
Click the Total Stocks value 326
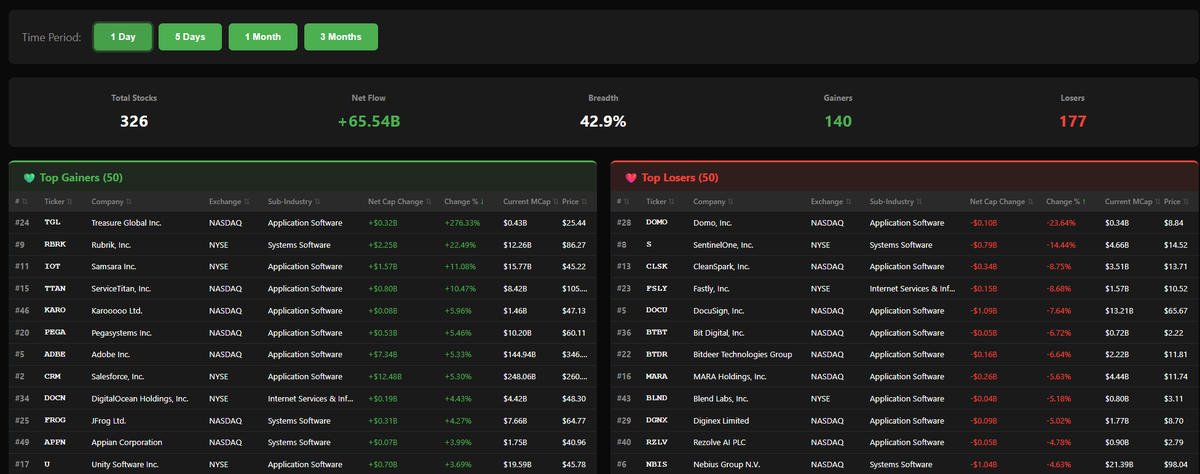134,122
